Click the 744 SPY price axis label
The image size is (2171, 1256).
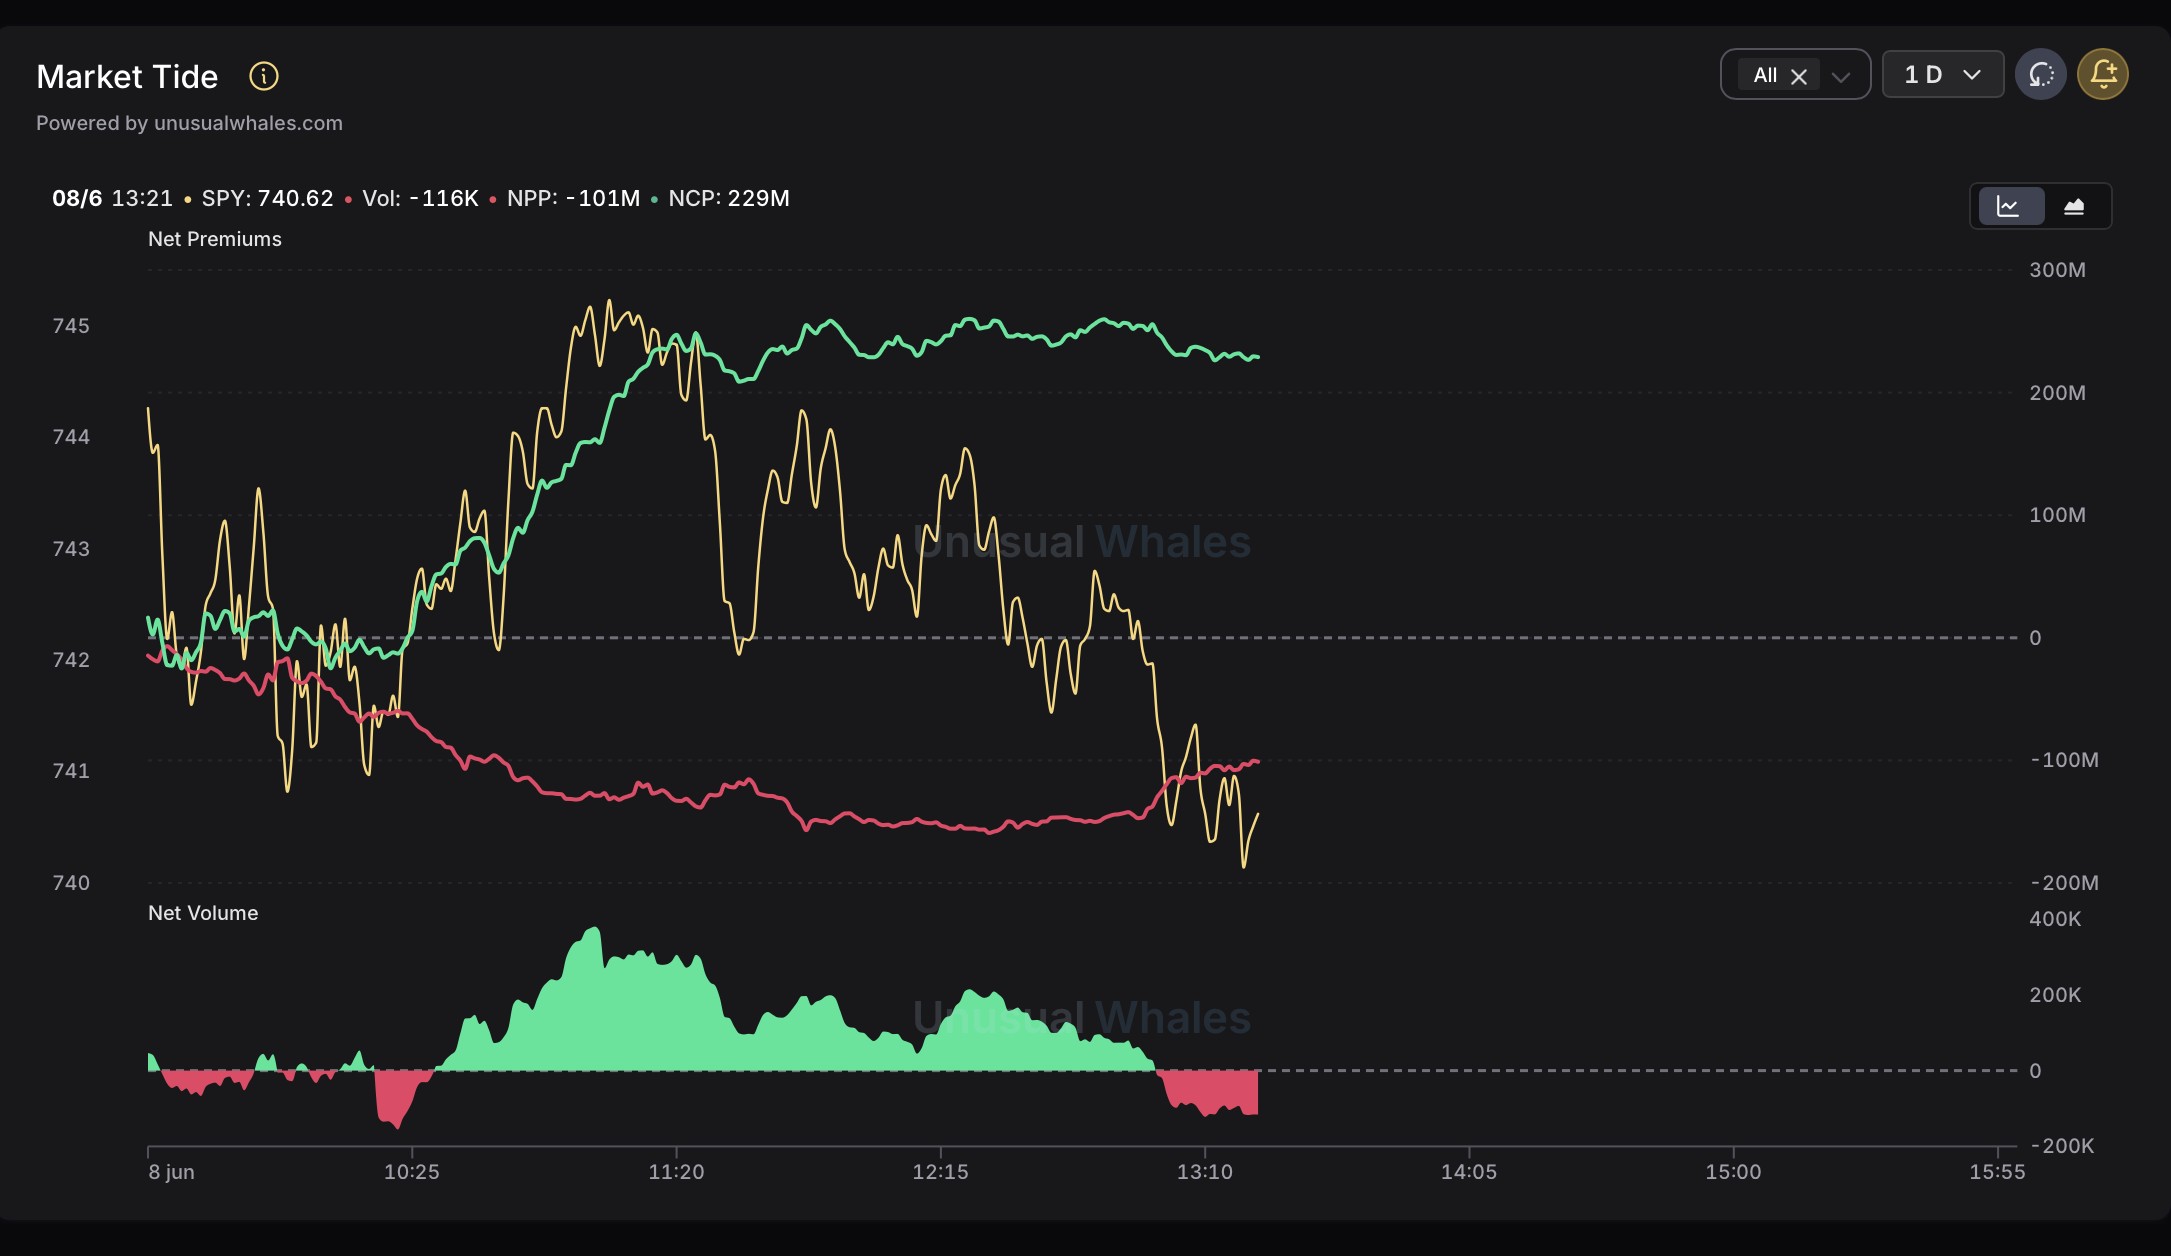click(x=71, y=437)
